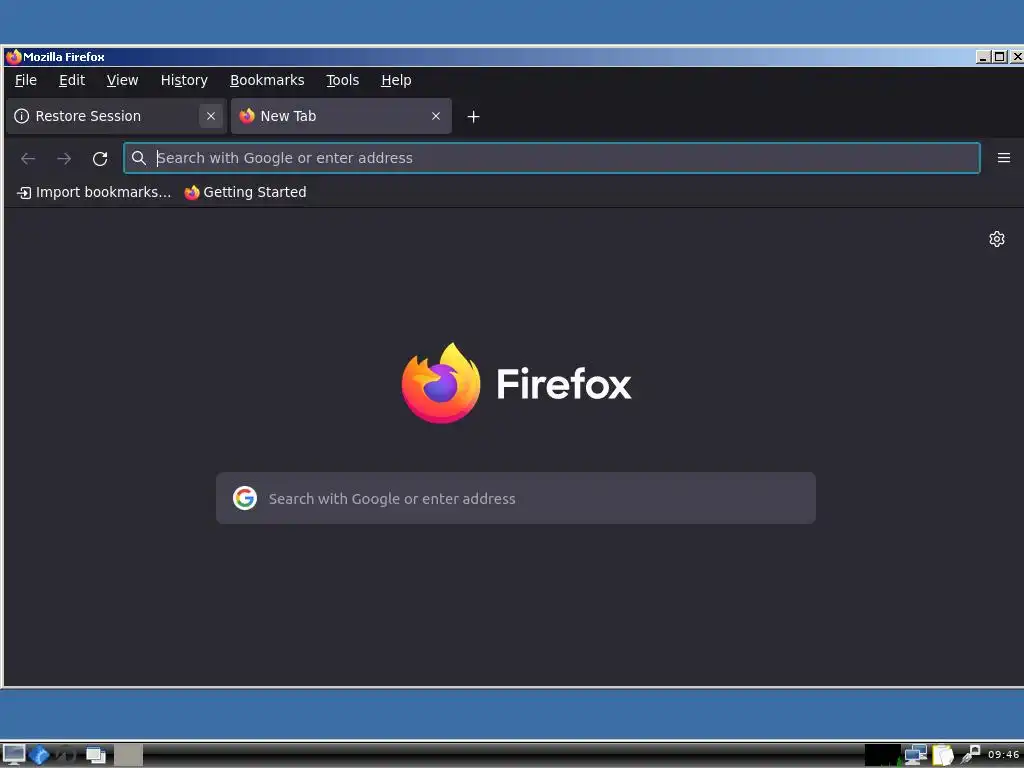Click the plug connection tray icon

point(970,755)
